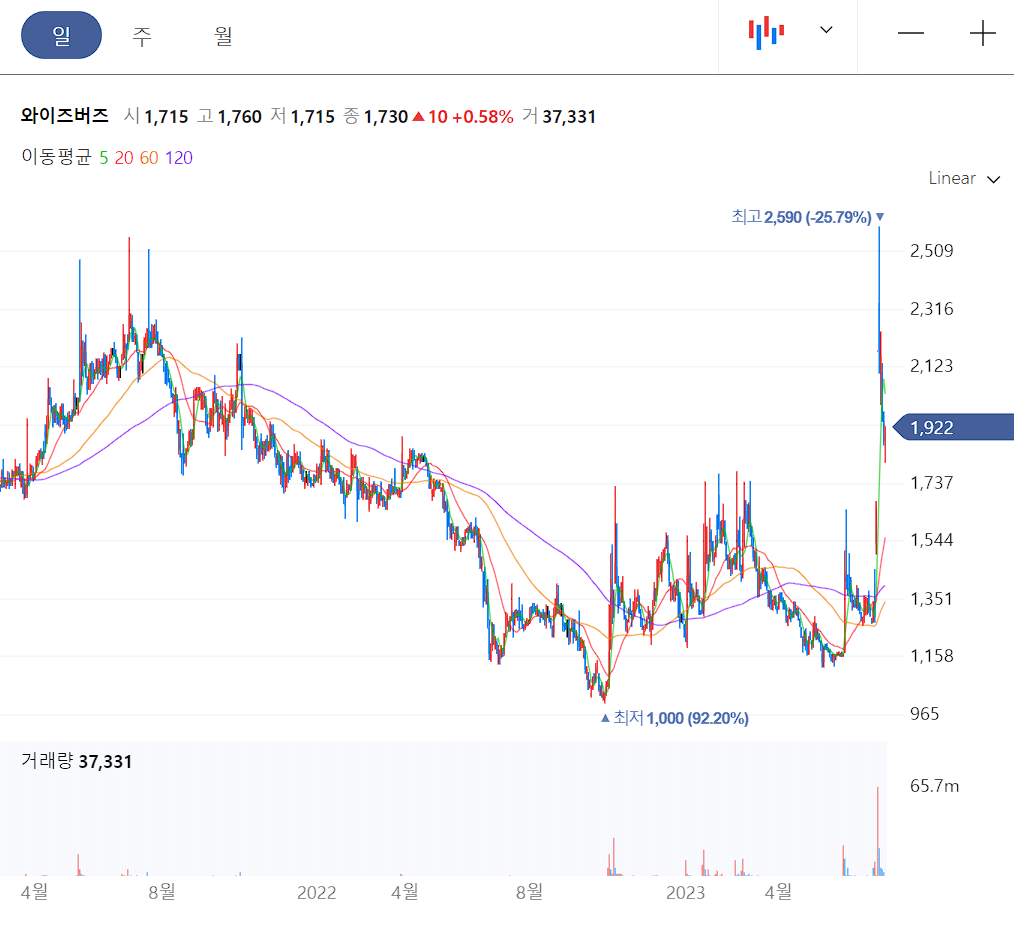
Task: Click the 와이즈버즈 stock name
Action: [x=65, y=116]
